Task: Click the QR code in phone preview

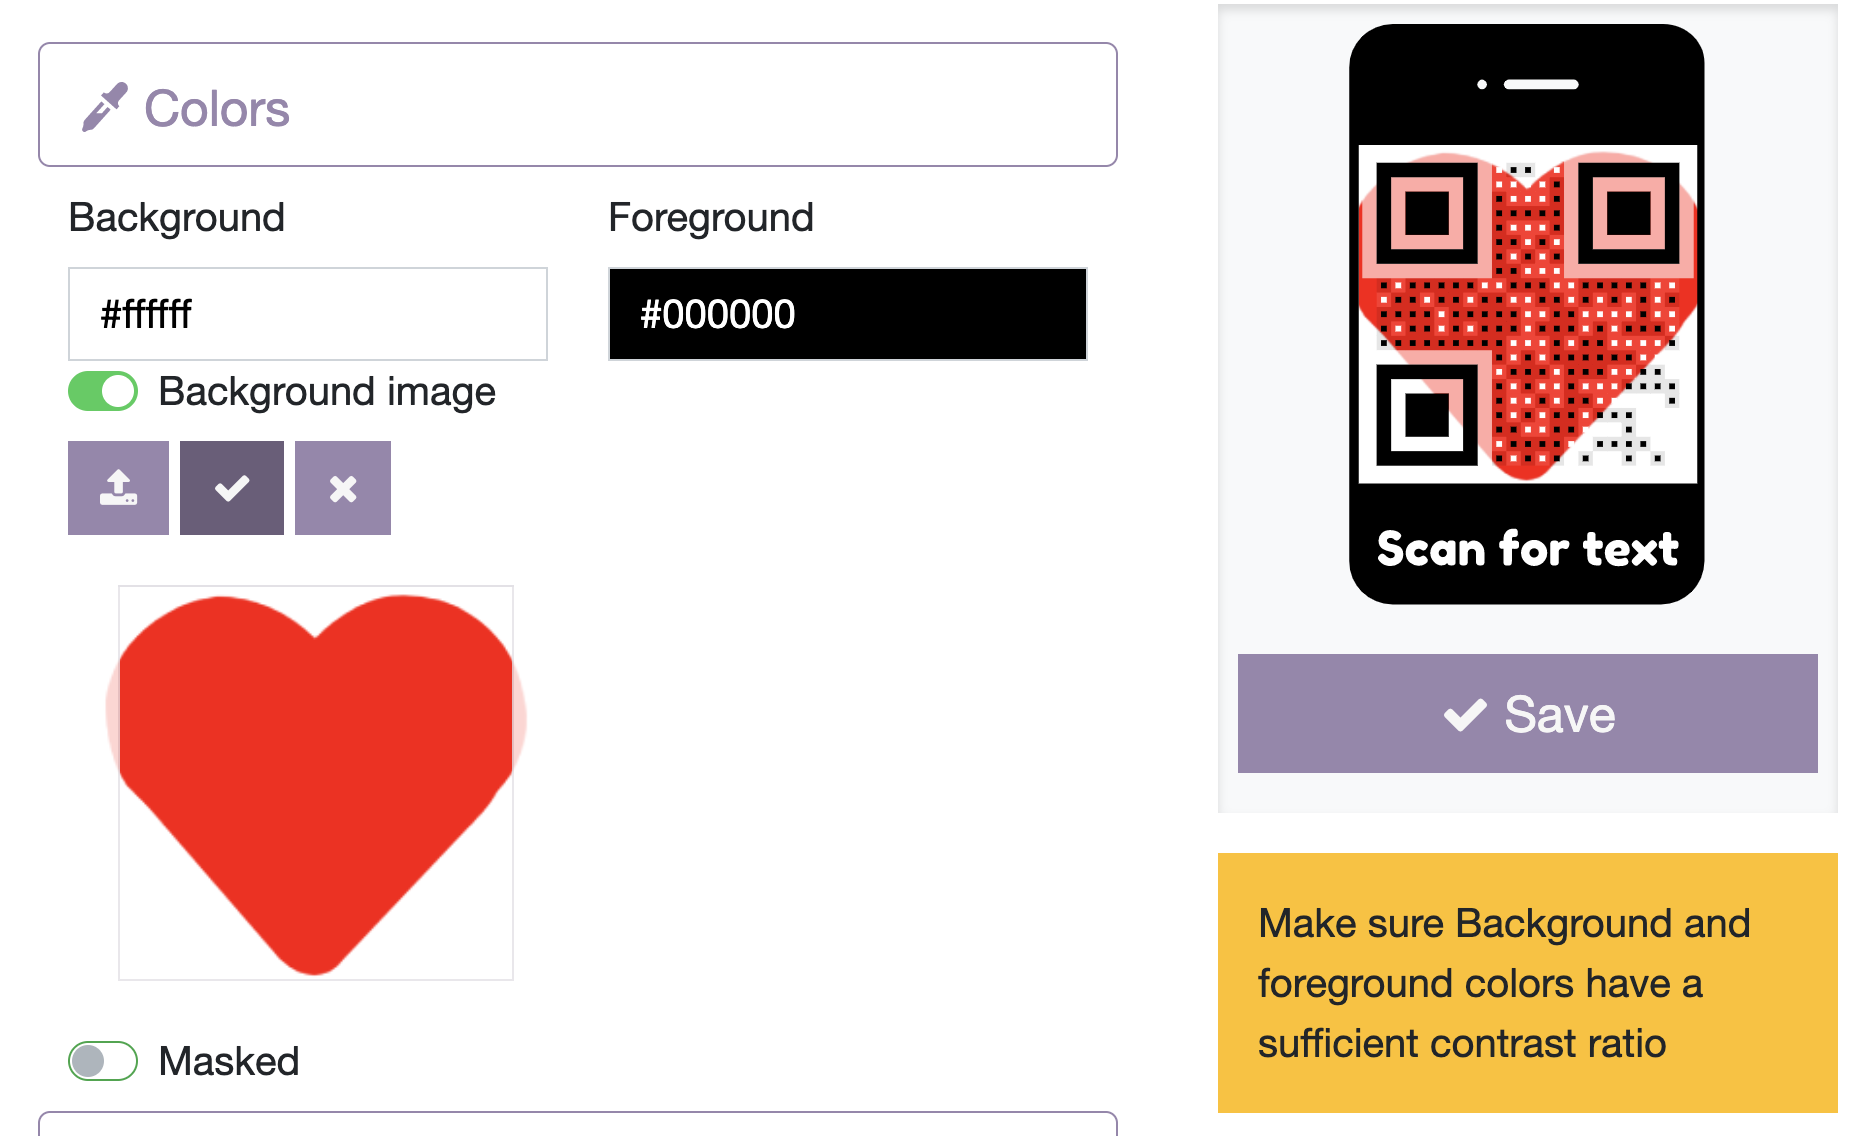Action: click(x=1527, y=314)
